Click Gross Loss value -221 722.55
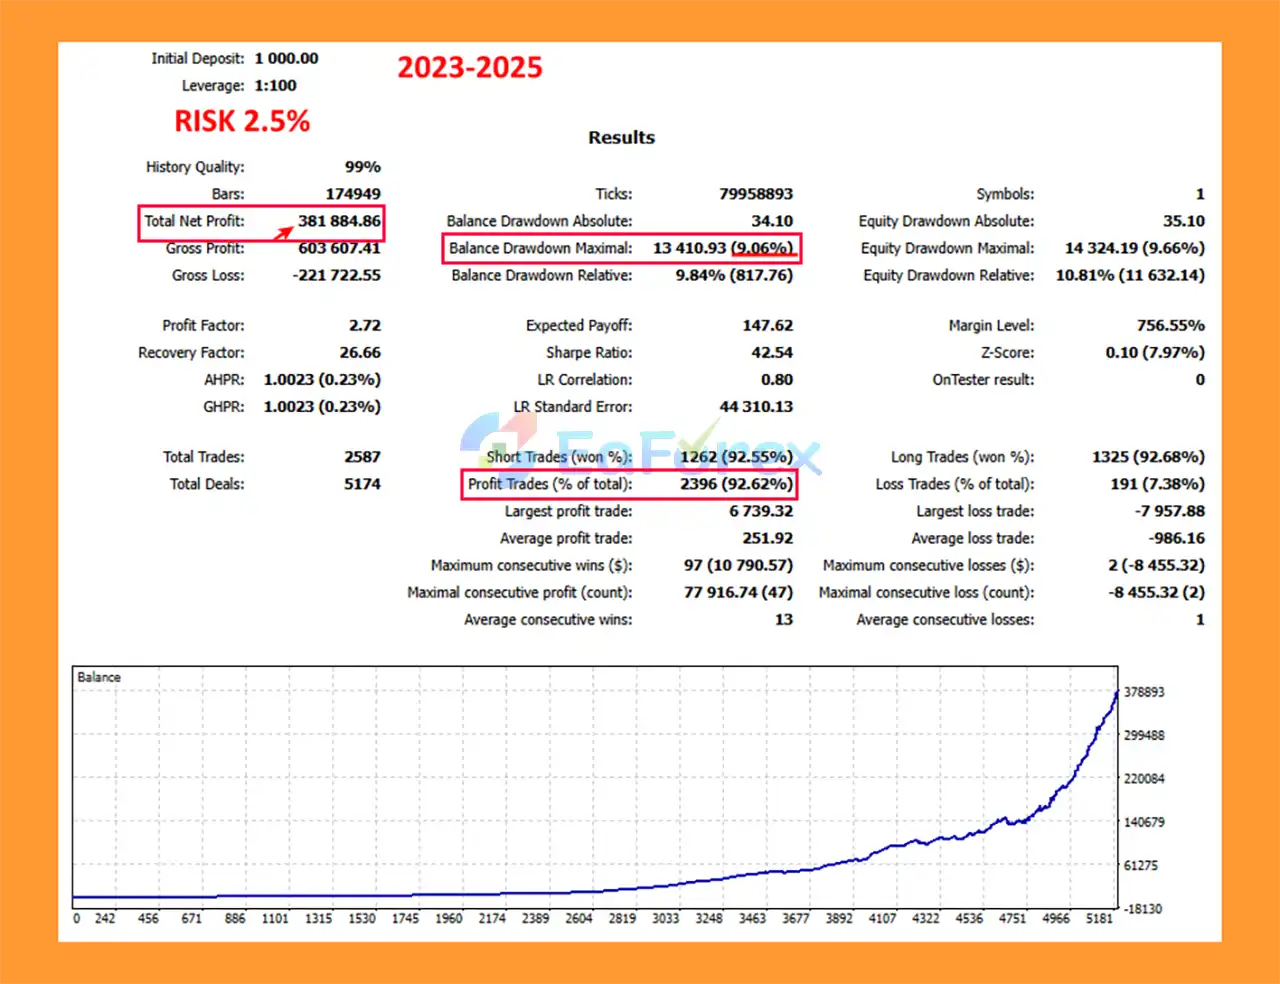 (336, 274)
